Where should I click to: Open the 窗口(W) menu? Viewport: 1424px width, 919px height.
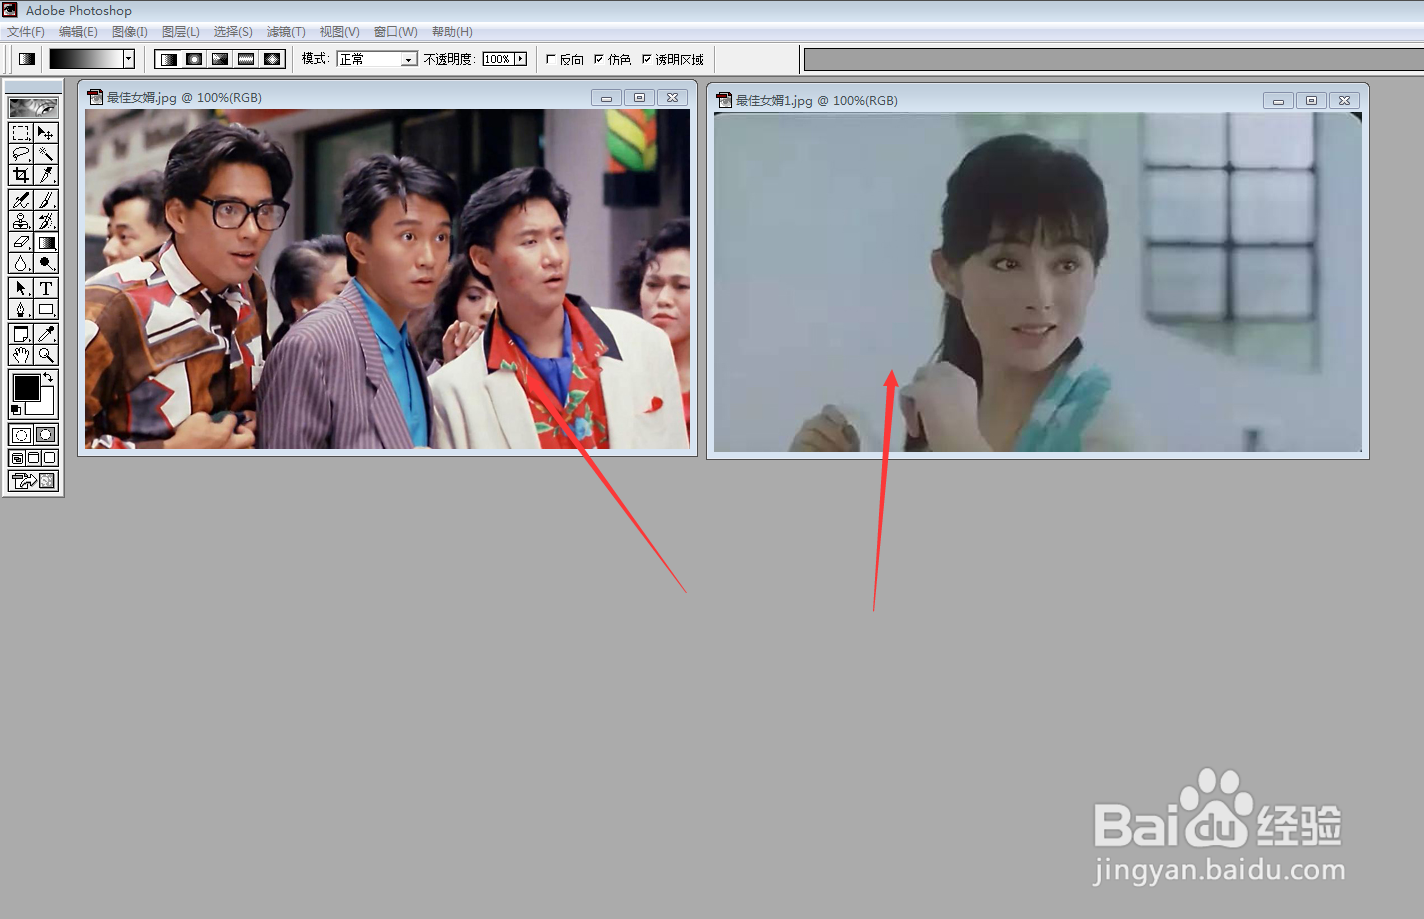coord(396,32)
